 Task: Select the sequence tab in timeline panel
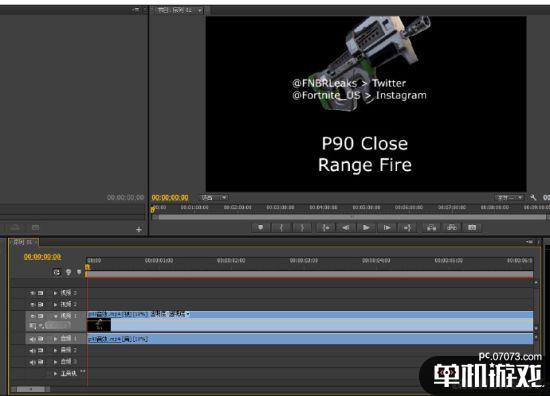23,242
